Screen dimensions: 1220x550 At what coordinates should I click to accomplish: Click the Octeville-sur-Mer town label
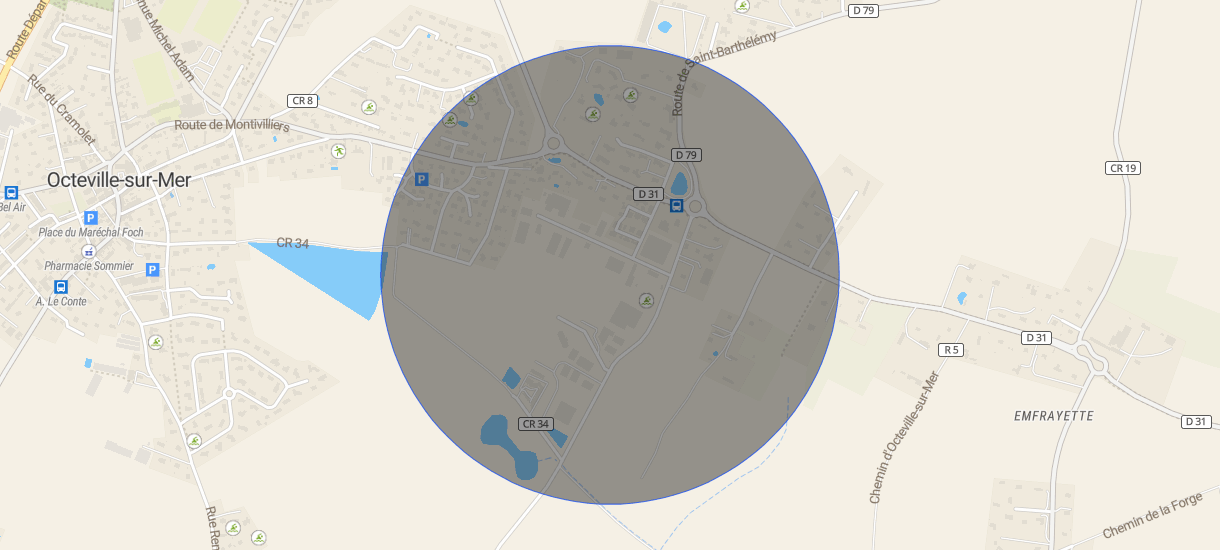119,180
